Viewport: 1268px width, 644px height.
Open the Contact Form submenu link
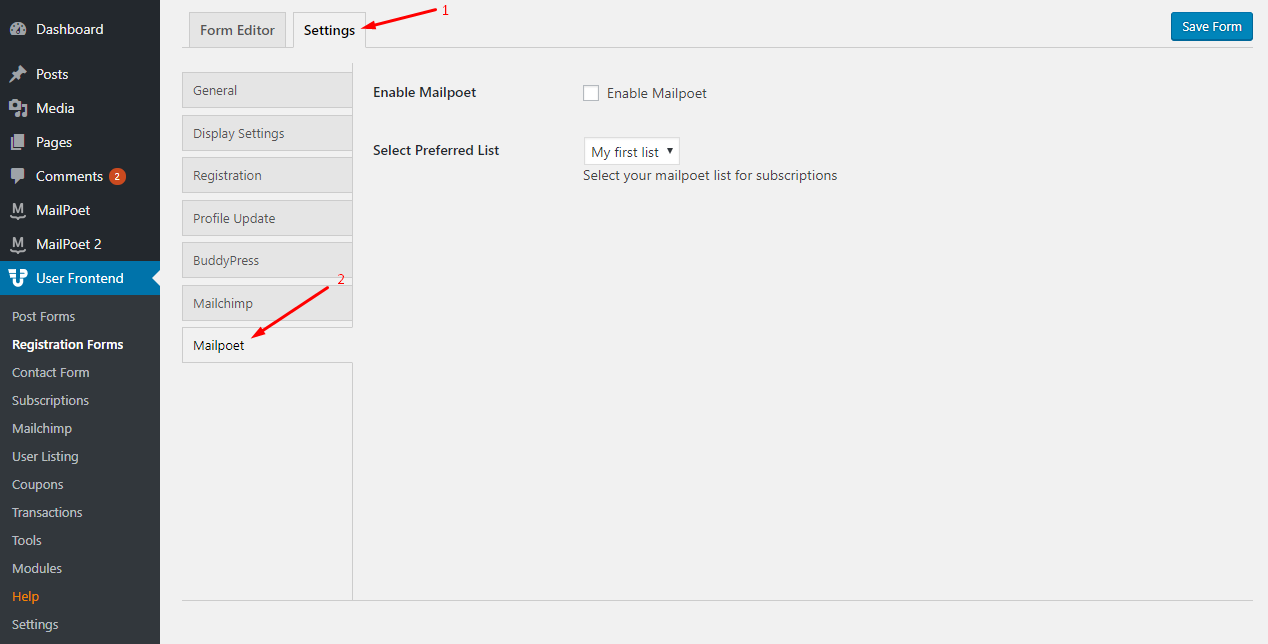tap(51, 372)
